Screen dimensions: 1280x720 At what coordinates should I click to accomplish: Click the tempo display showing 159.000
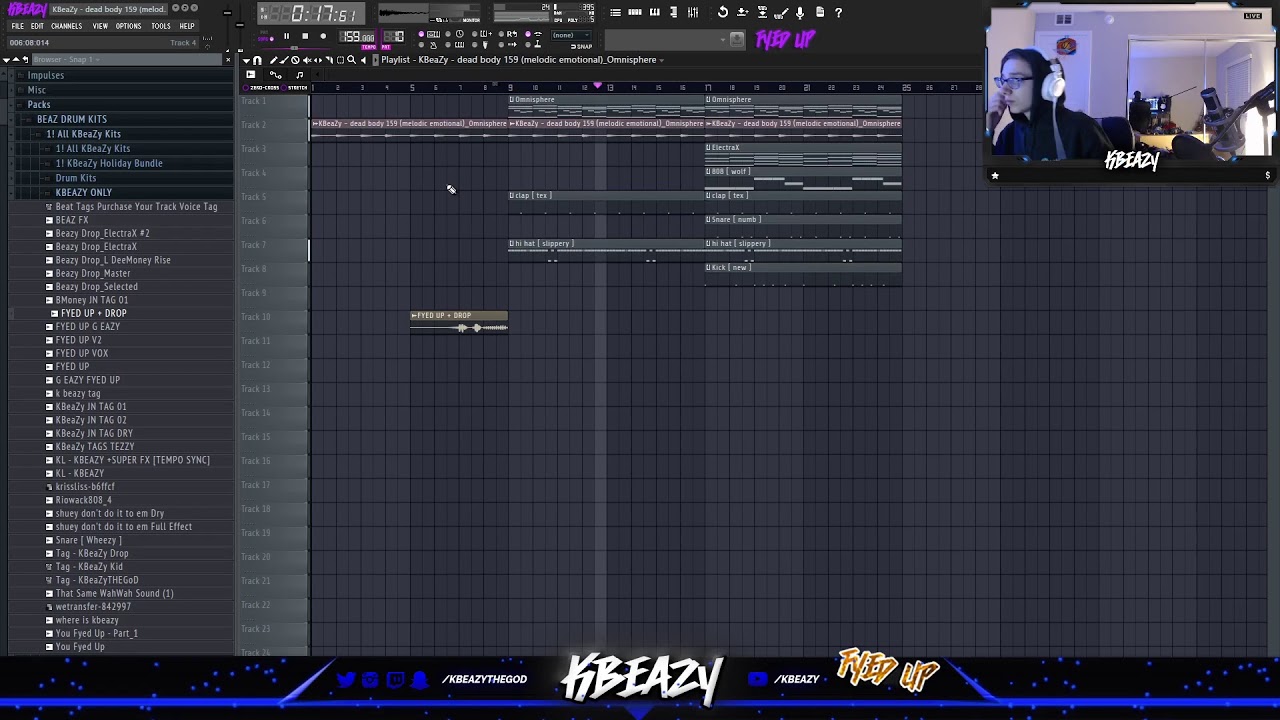356,36
